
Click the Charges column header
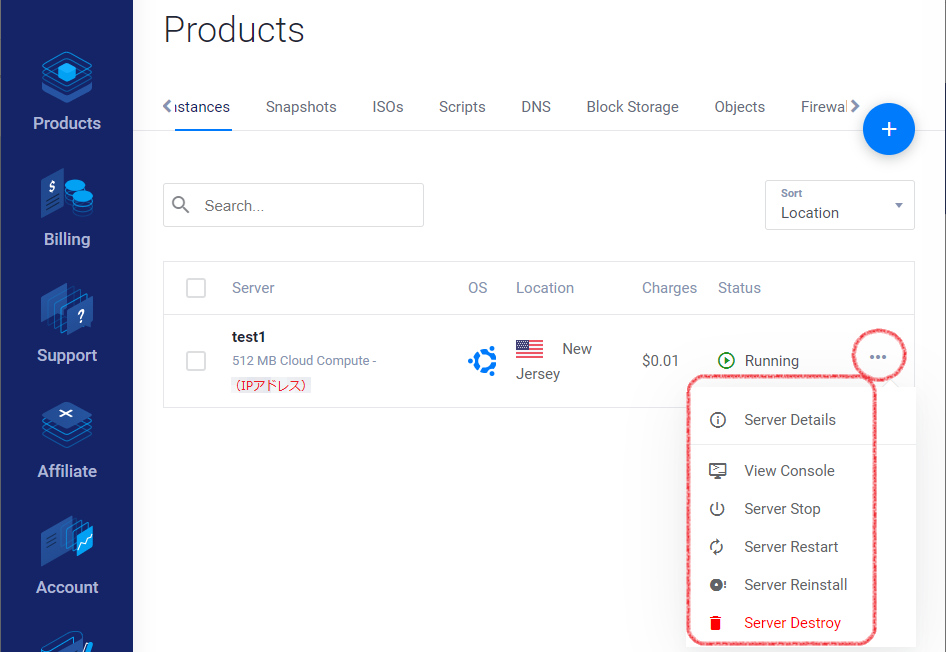click(669, 288)
